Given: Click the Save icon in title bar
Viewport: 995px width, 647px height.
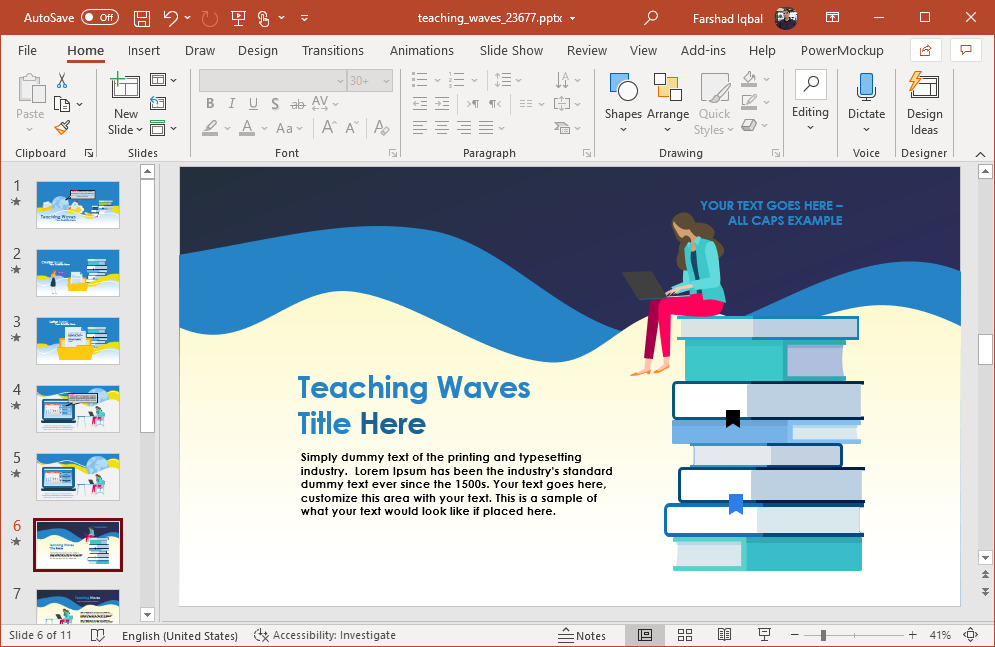Looking at the screenshot, I should pos(142,17).
